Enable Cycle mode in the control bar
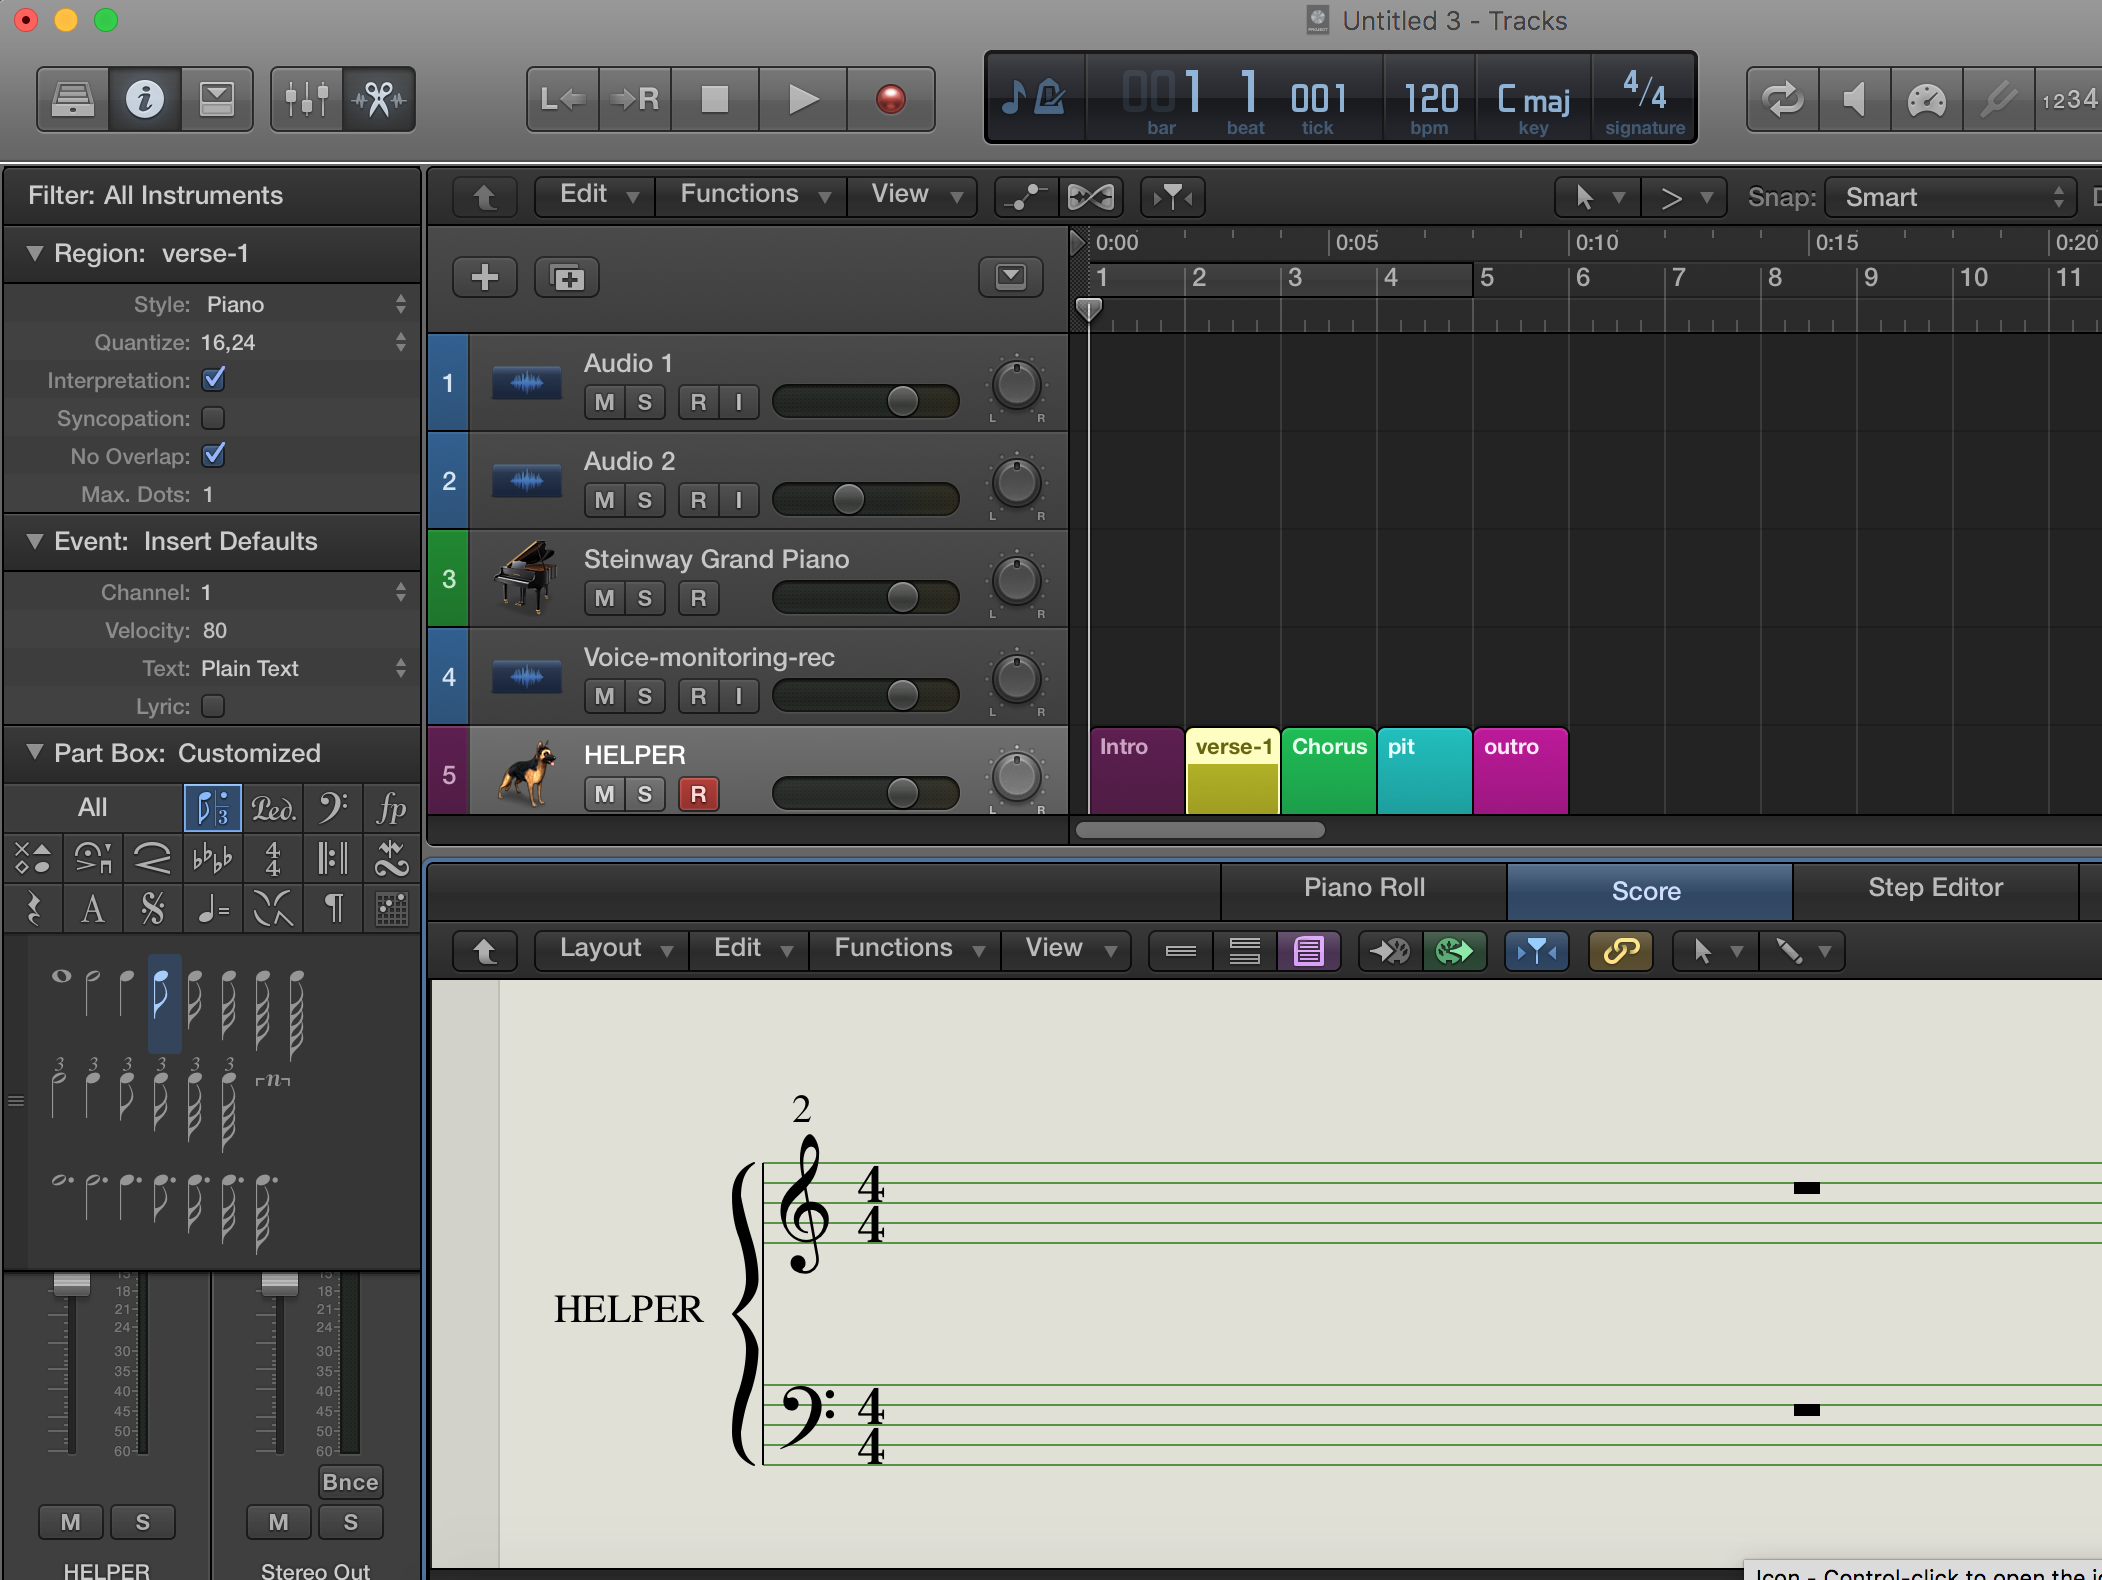 click(1782, 99)
